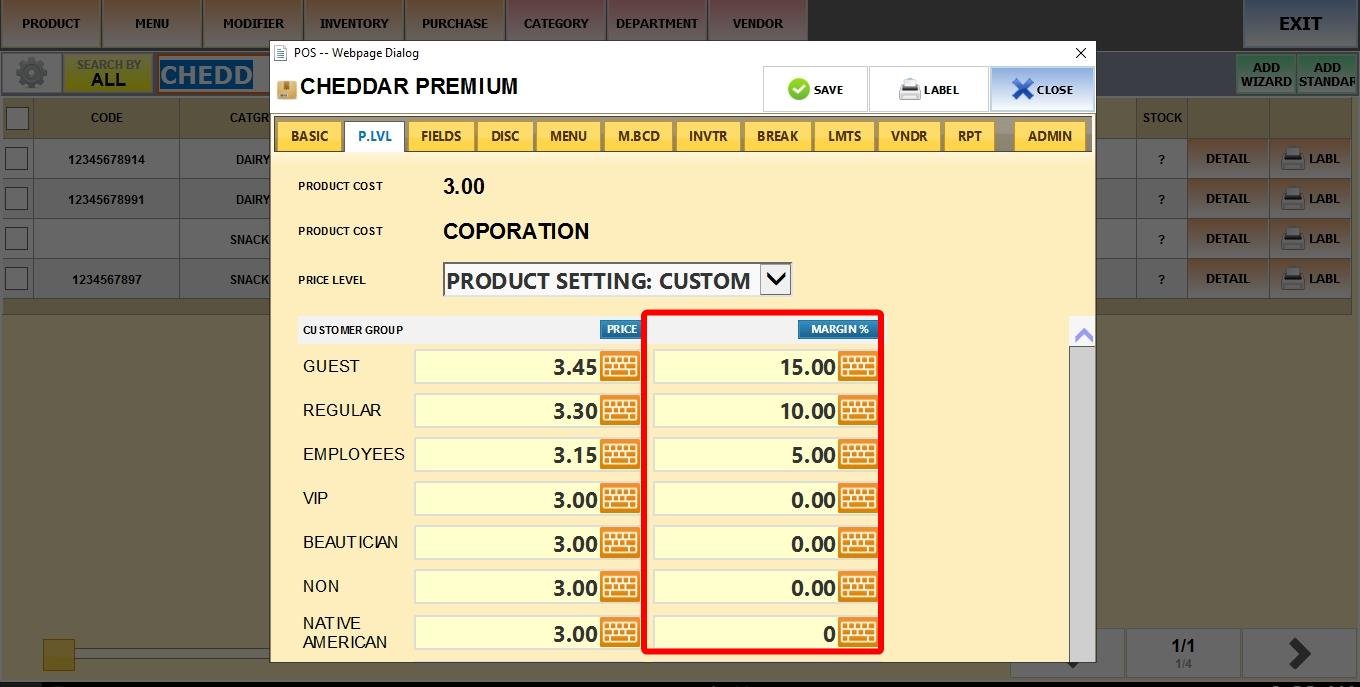Open keypad for BEAUTICIAN margin field
Screen dimensions: 1360x687
pos(857,543)
